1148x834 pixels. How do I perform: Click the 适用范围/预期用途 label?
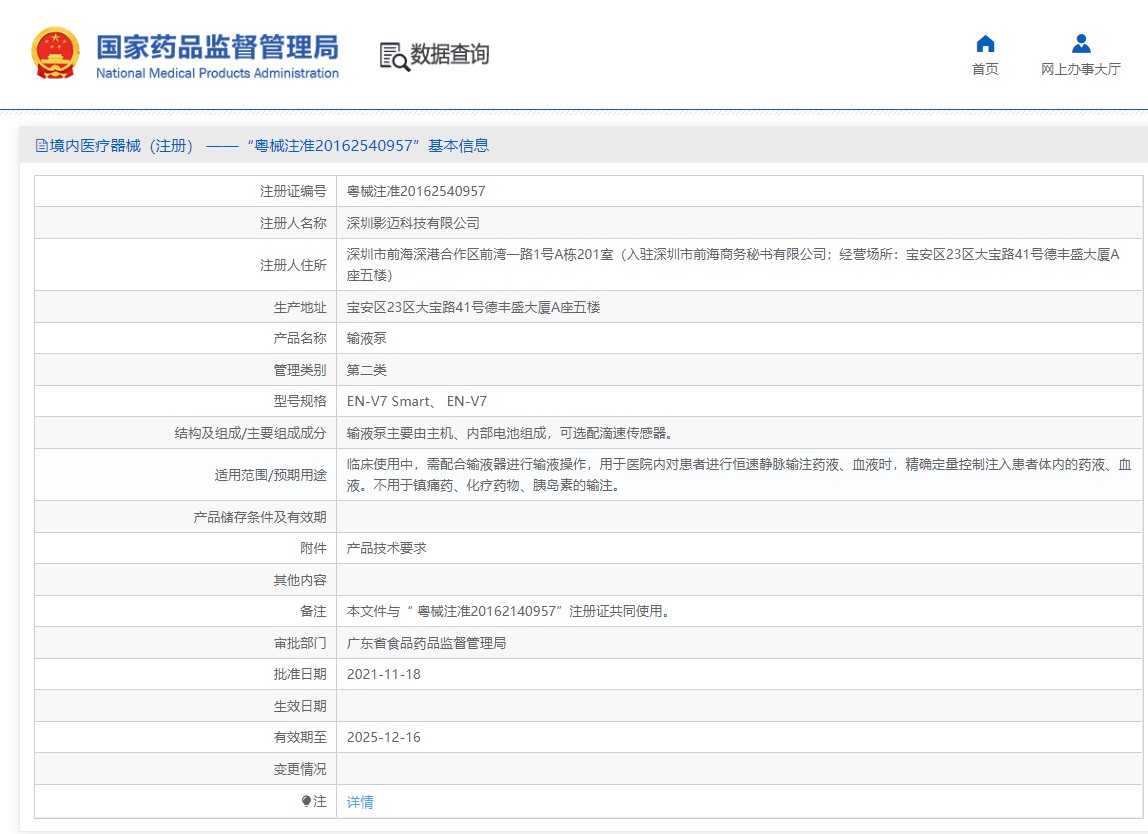[x=270, y=475]
